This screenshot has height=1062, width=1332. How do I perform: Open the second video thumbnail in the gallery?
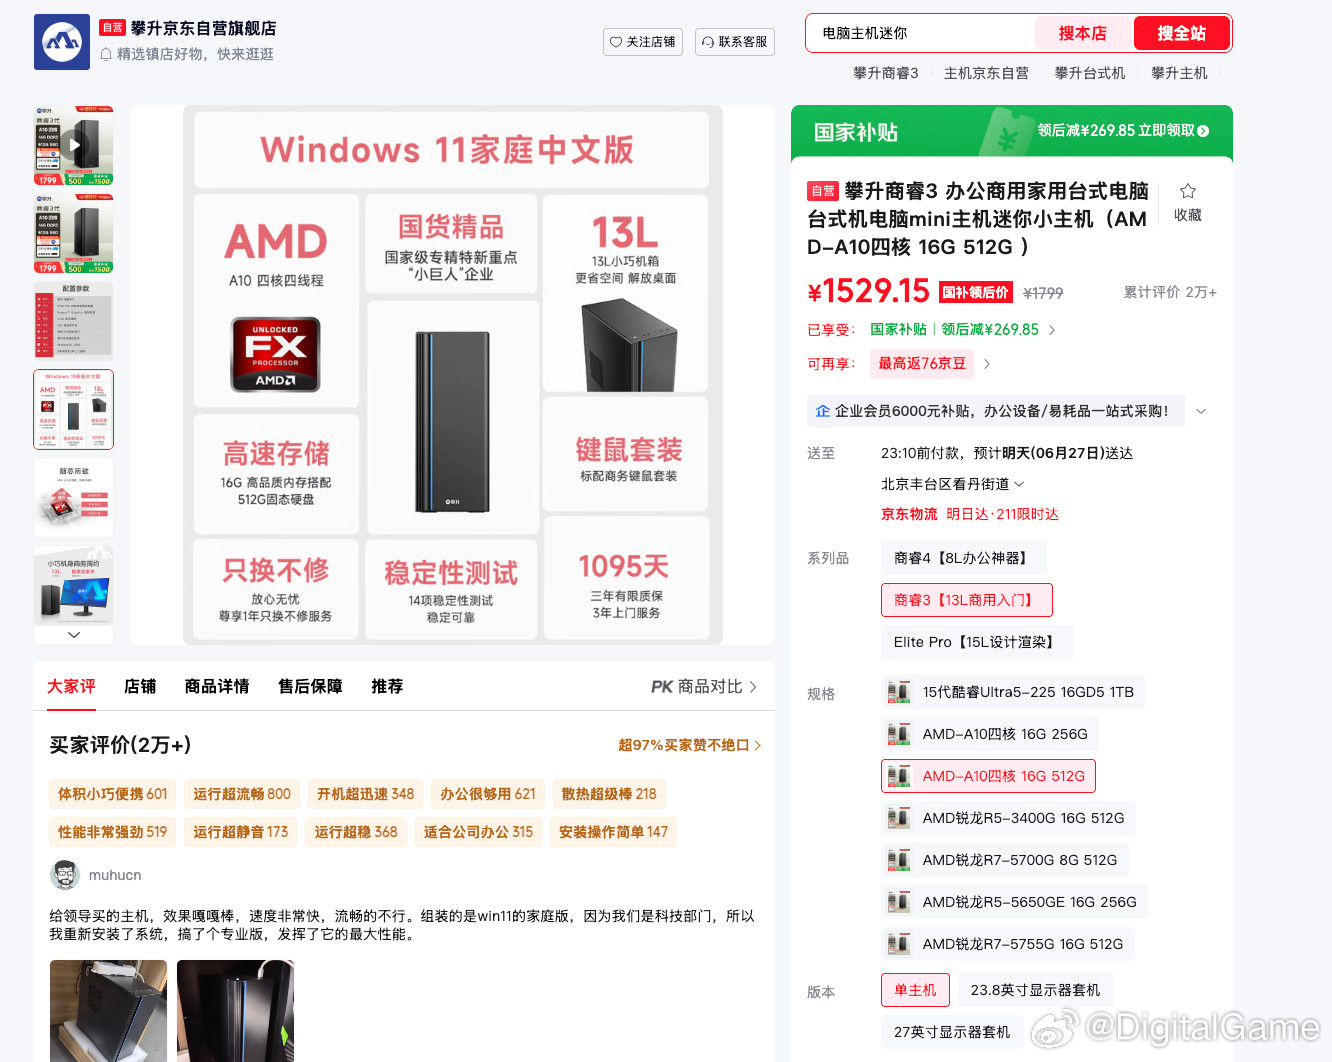click(x=74, y=234)
